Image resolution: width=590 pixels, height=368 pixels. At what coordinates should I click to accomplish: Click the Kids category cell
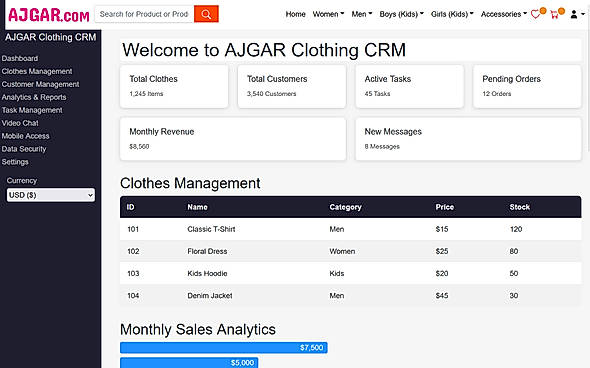tap(337, 274)
